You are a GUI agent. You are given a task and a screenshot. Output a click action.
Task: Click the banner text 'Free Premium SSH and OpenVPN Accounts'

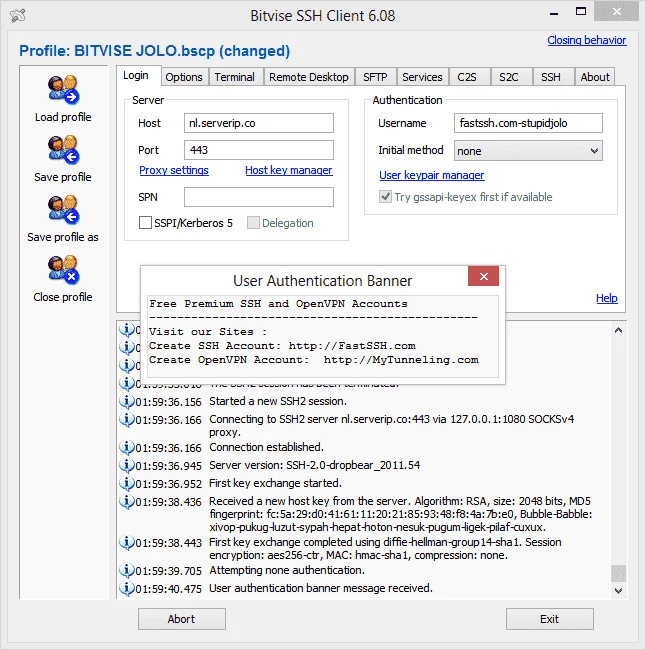(278, 304)
